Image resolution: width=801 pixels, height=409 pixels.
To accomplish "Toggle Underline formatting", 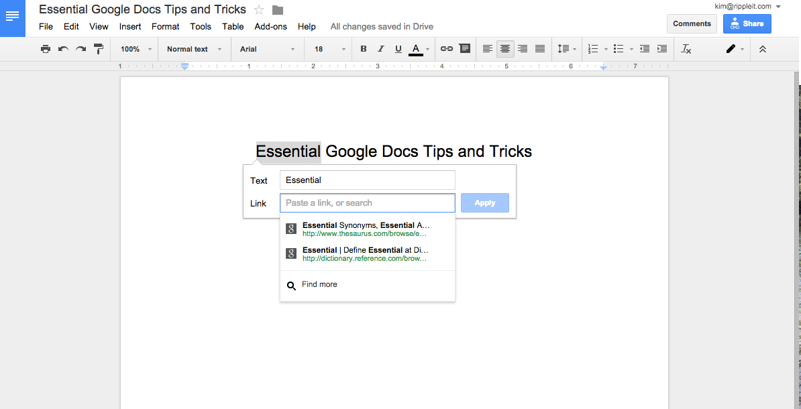I will (x=398, y=49).
